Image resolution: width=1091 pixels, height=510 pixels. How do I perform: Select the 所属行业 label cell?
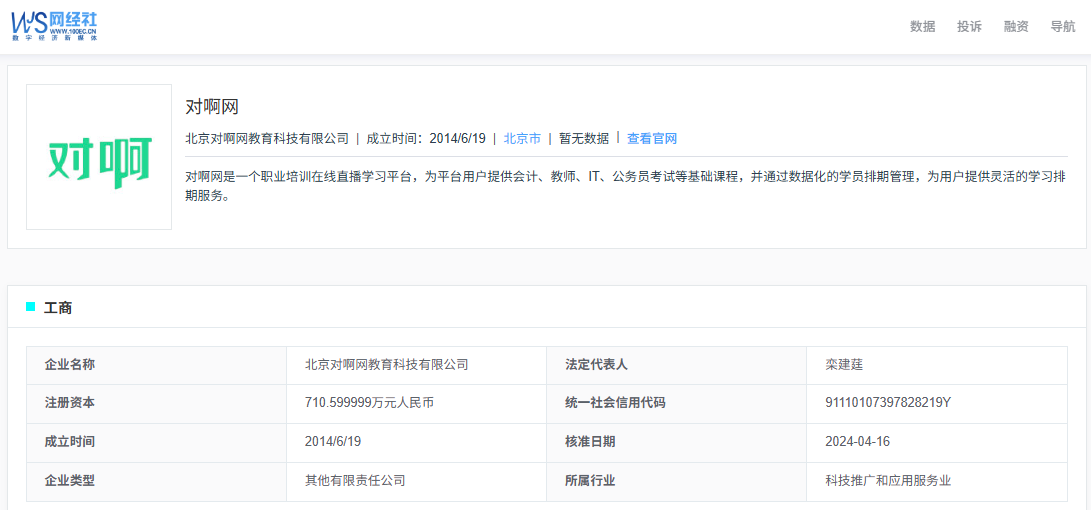pos(676,481)
